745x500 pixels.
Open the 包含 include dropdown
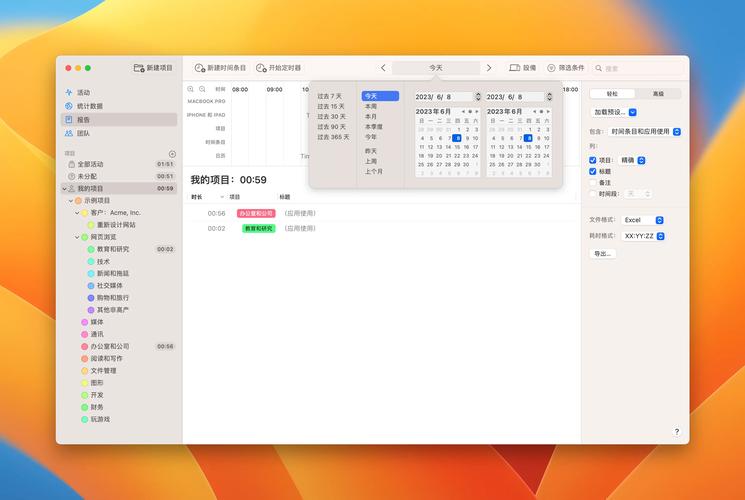pyautogui.click(x=644, y=132)
